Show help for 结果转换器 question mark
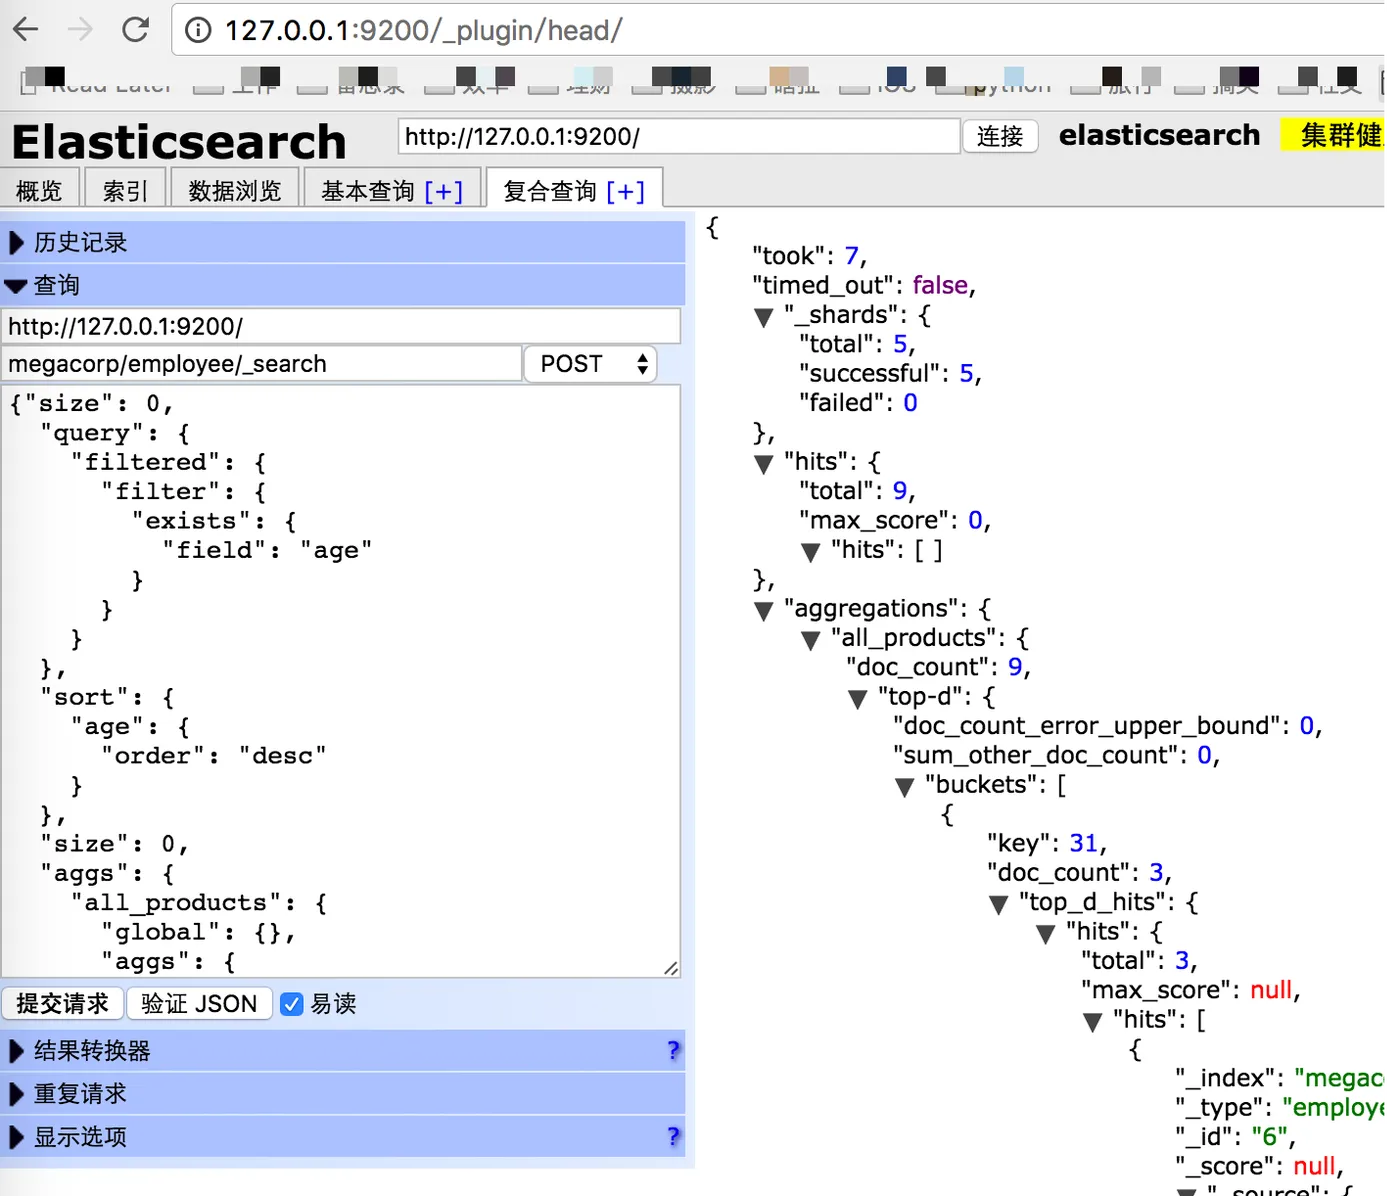 [x=673, y=1050]
